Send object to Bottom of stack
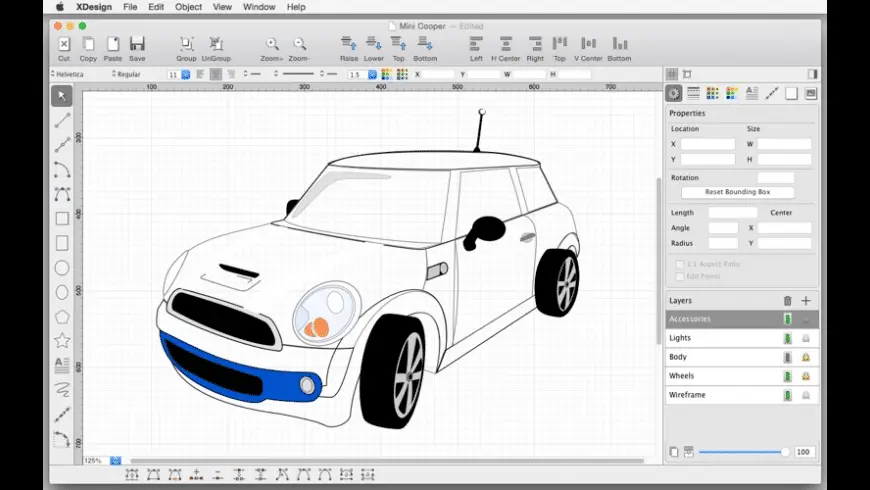This screenshot has width=870, height=490. tap(425, 49)
